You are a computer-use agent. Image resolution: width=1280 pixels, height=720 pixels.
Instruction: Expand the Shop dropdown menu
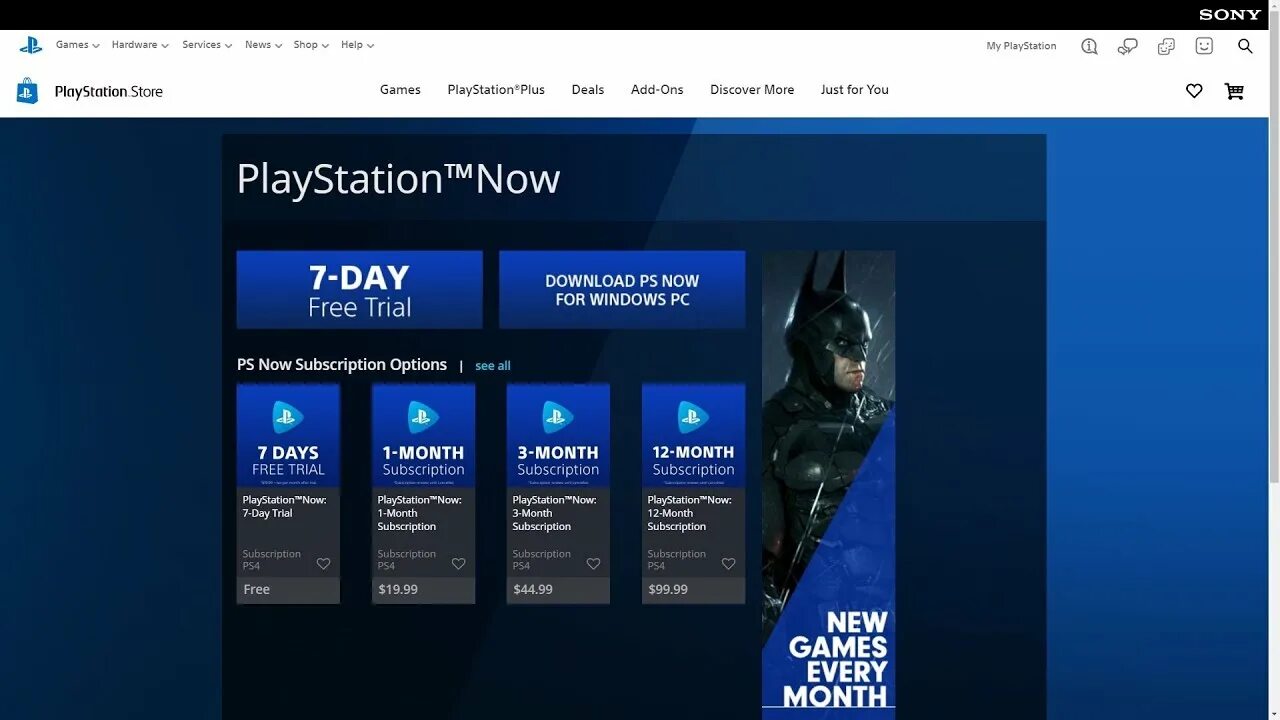click(x=311, y=45)
